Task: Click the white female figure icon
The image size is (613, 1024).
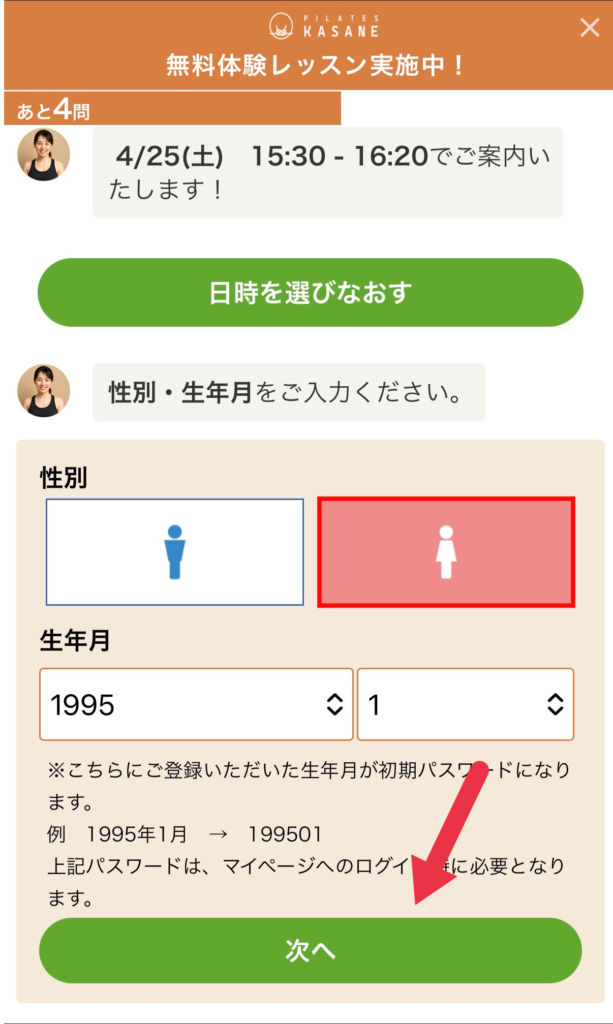Action: coord(446,552)
